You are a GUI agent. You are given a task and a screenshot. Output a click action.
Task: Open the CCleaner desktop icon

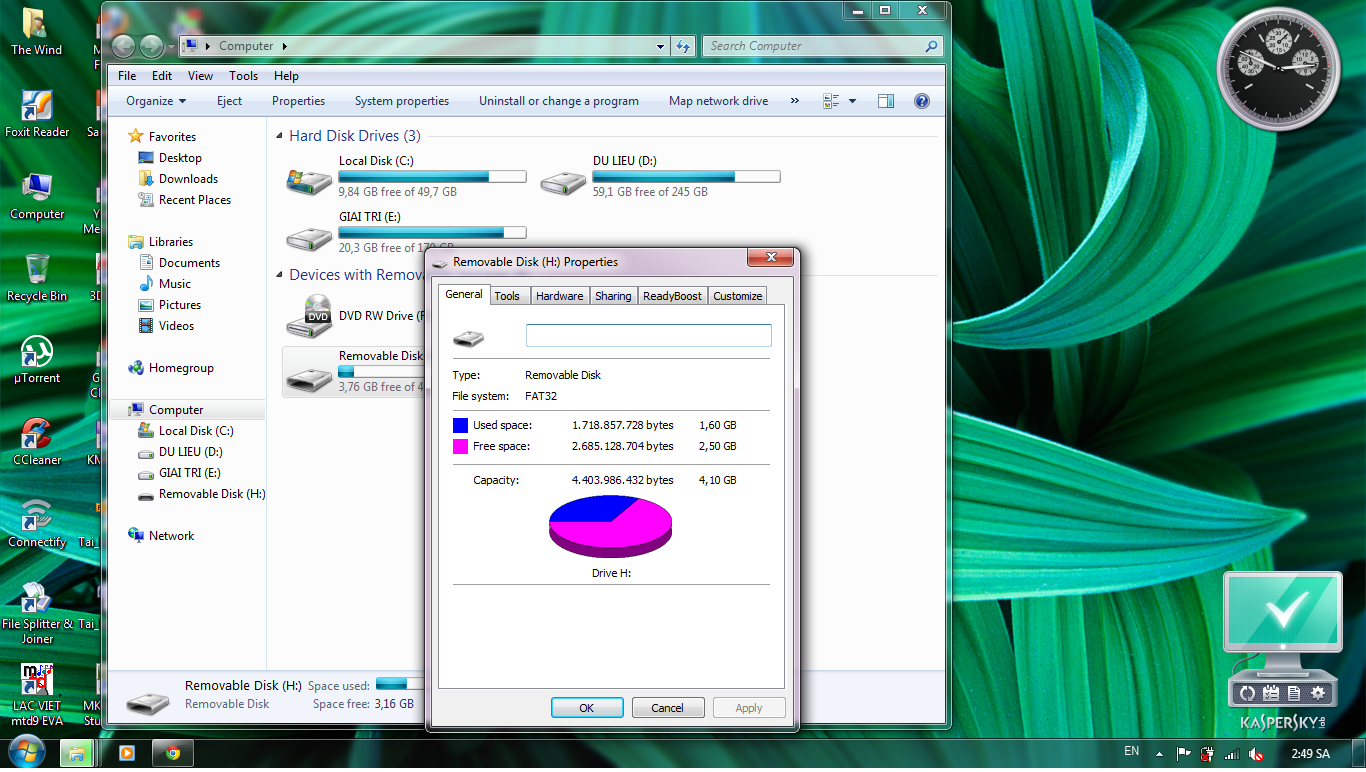point(37,441)
